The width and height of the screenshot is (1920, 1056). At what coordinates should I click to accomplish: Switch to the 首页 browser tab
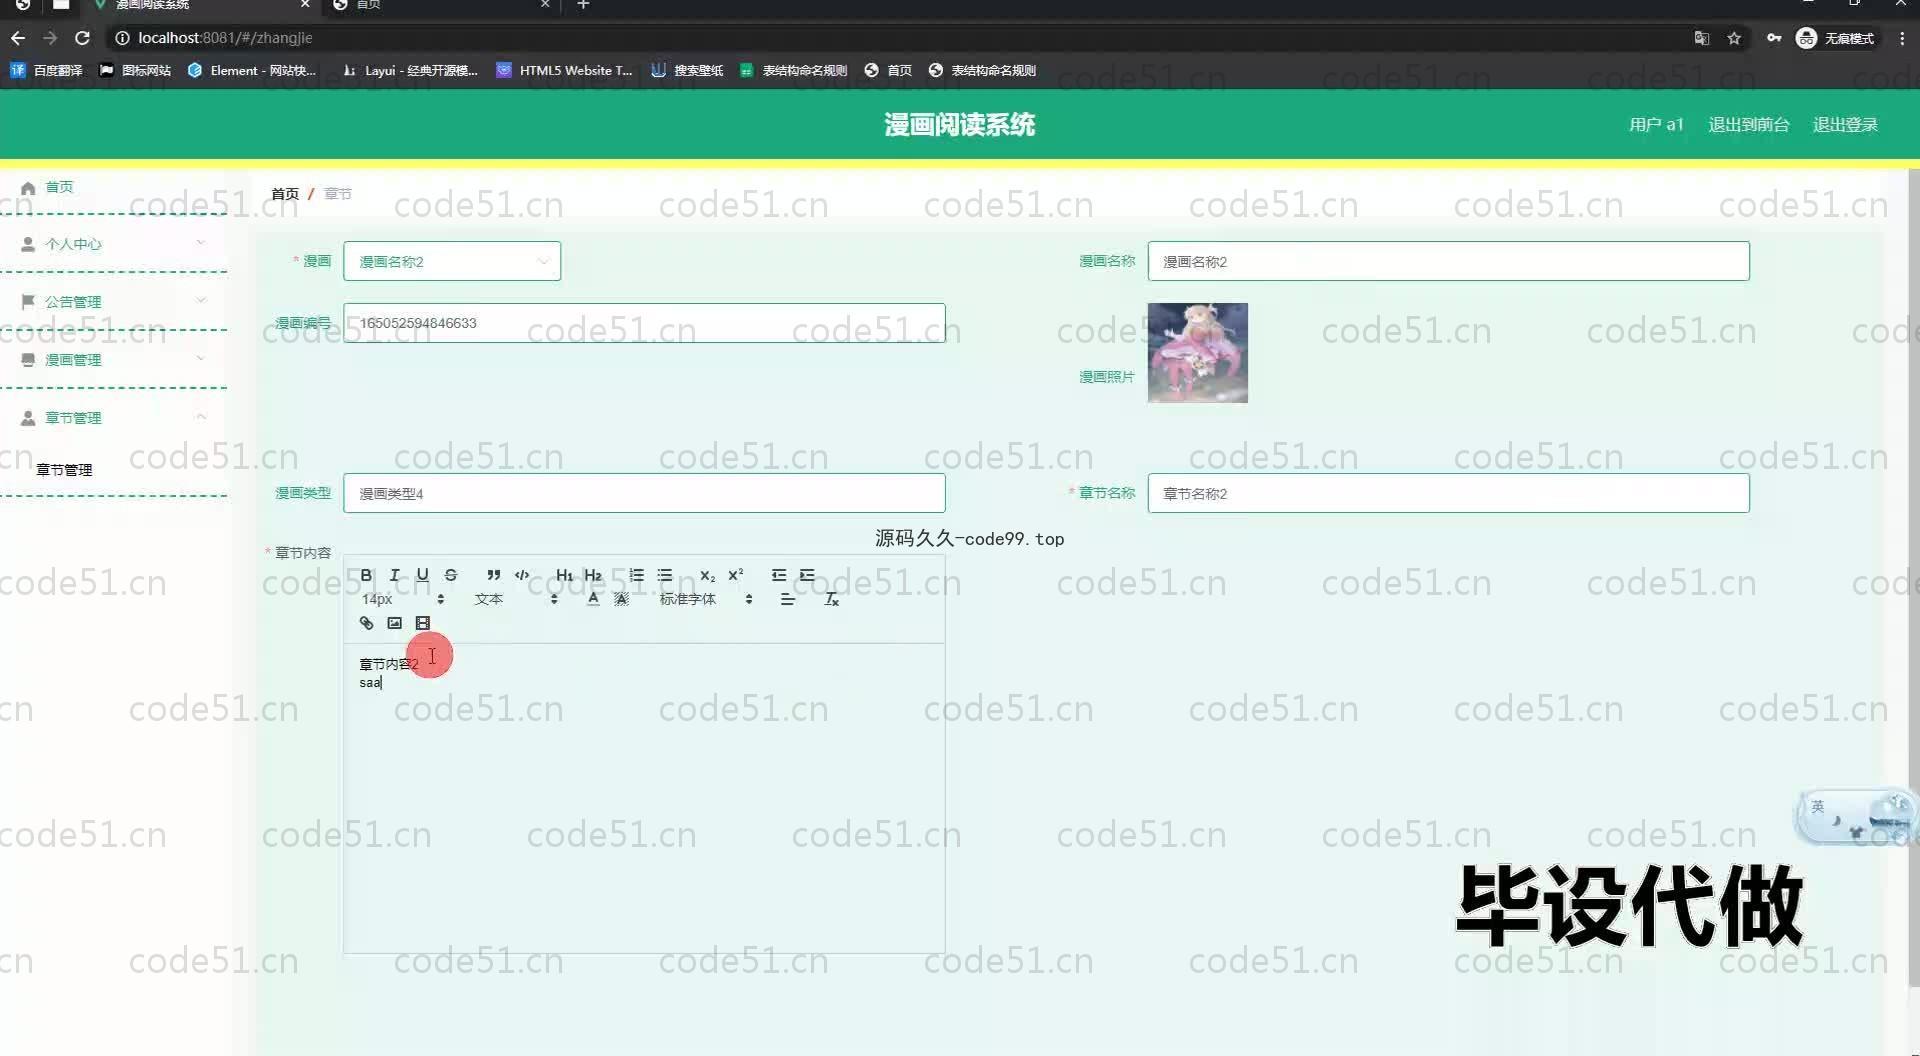(x=440, y=5)
